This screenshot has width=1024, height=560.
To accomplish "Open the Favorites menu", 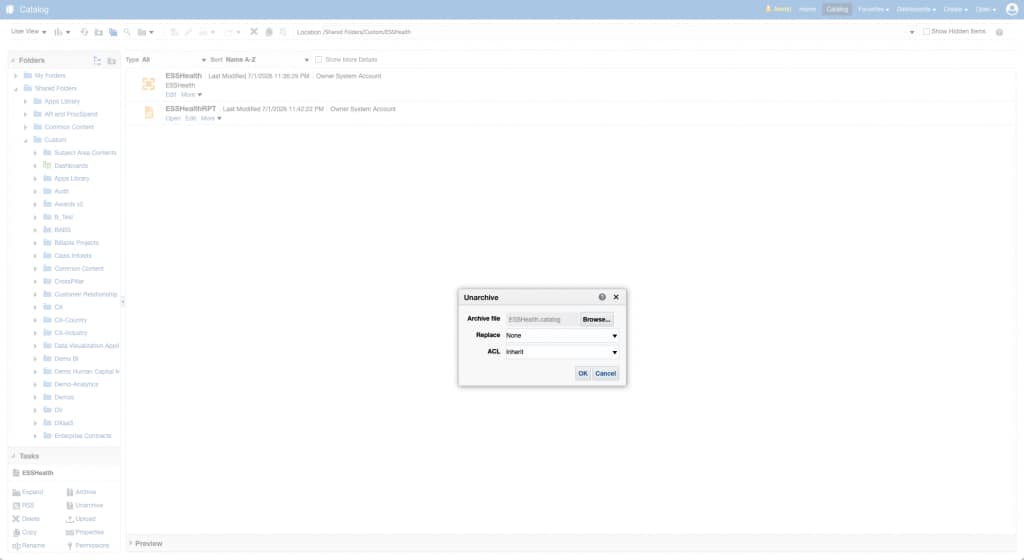I will [873, 9].
